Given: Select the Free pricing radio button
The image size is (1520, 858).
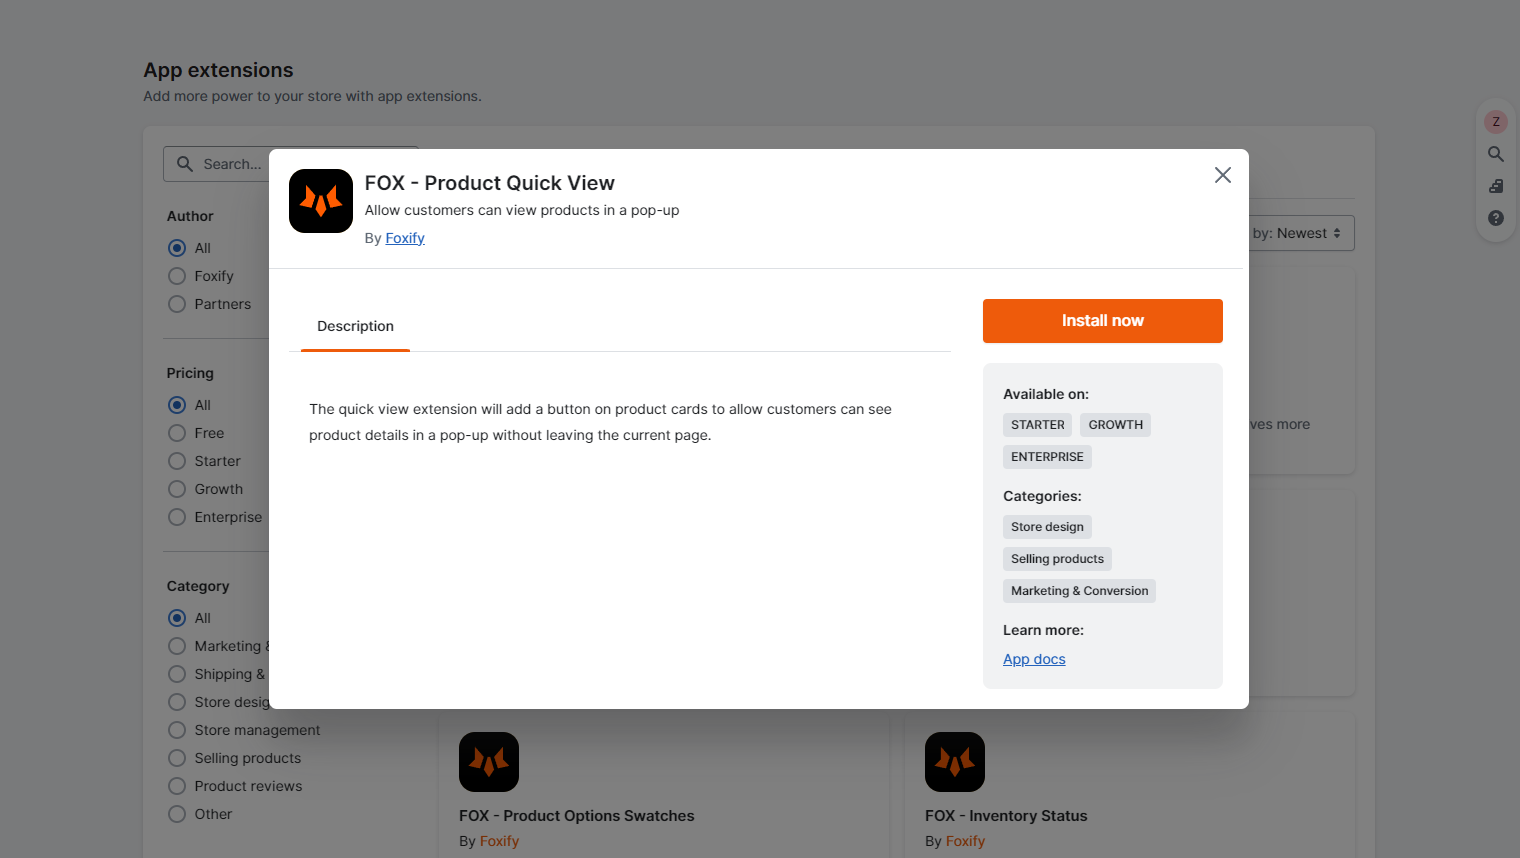Looking at the screenshot, I should pos(177,433).
